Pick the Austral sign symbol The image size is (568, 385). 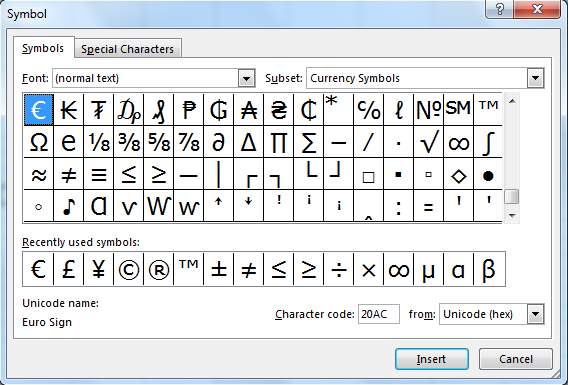249,110
